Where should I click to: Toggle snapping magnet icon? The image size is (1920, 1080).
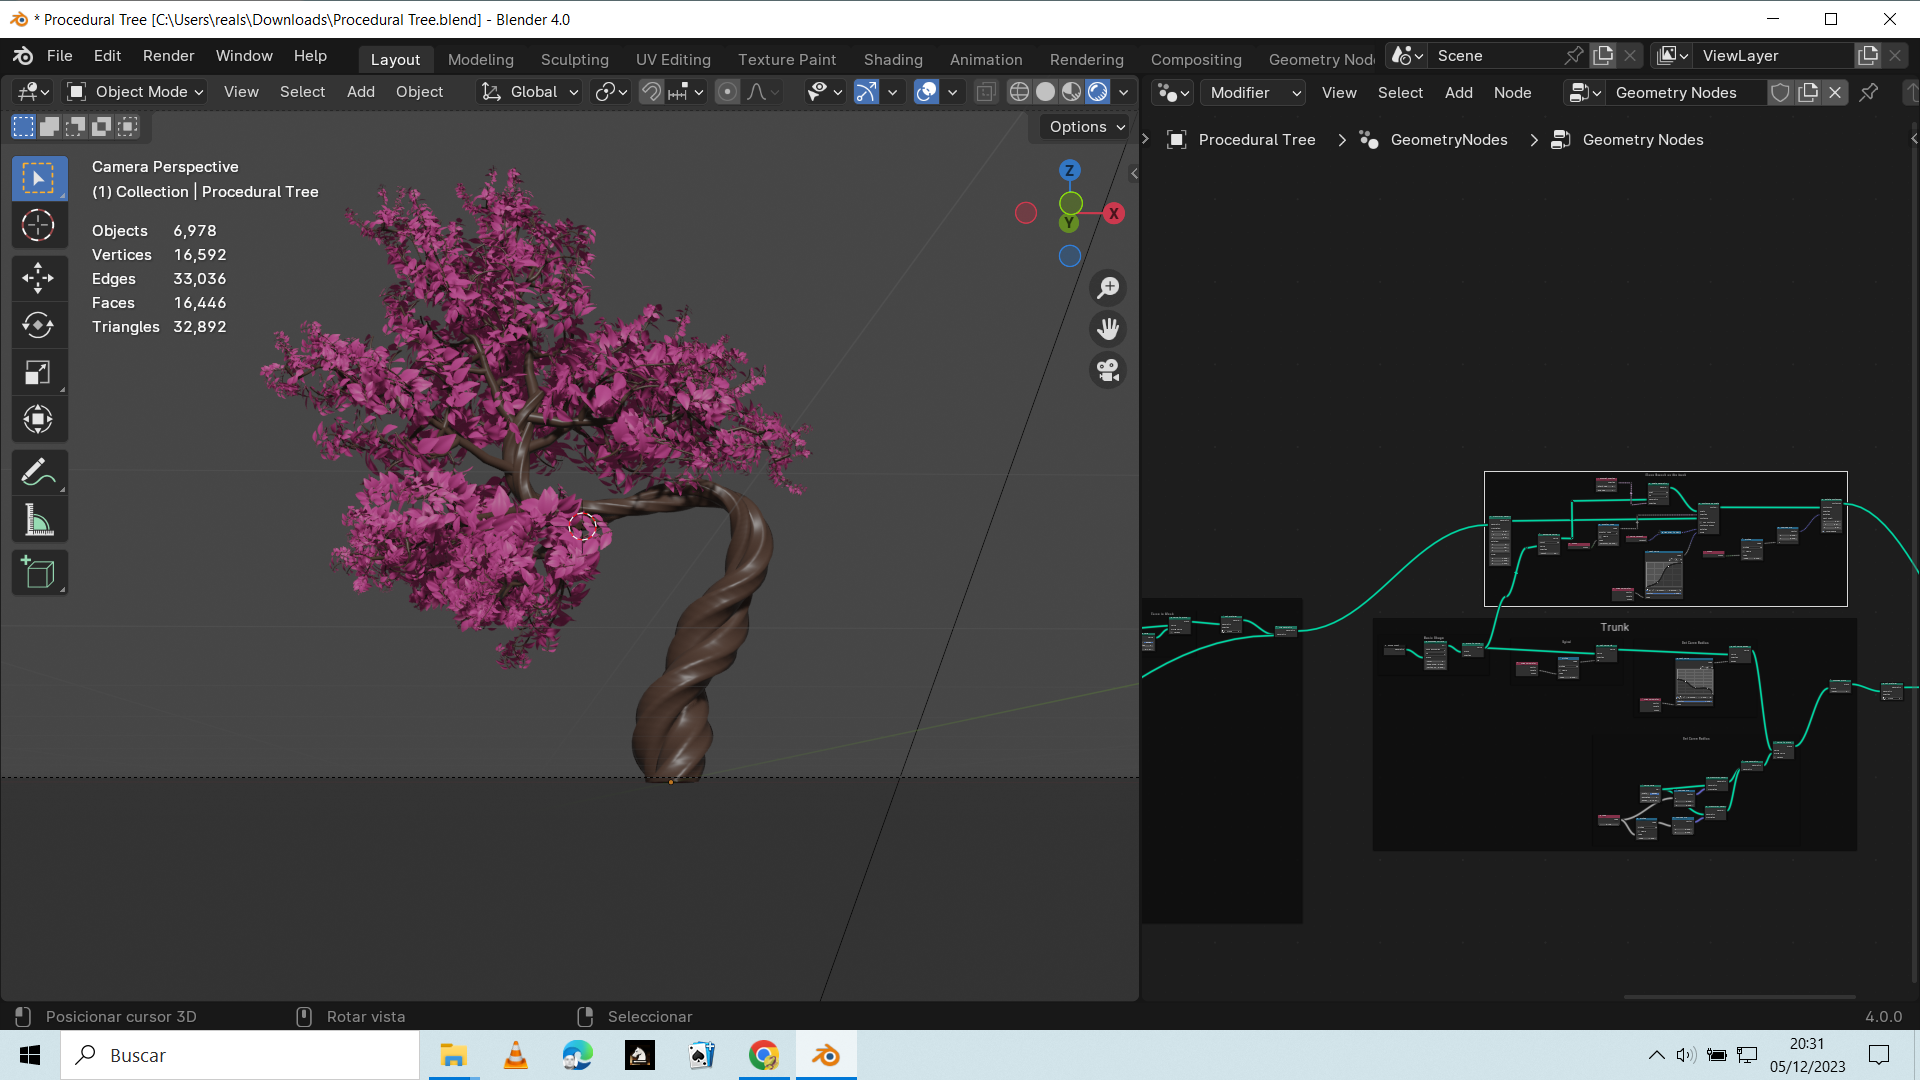tap(651, 92)
